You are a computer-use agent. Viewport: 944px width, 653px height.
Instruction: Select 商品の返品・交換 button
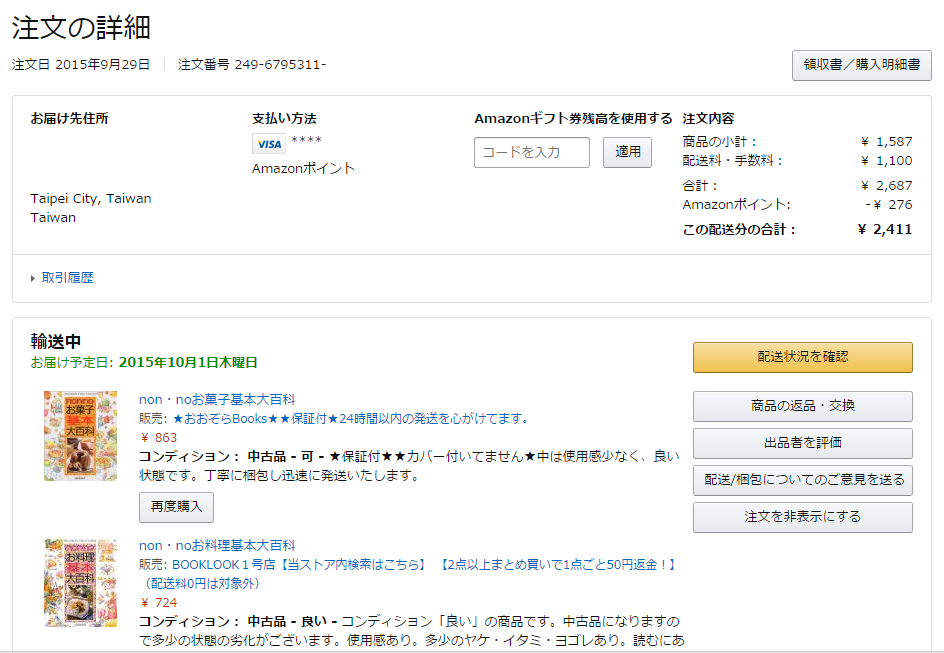(802, 406)
